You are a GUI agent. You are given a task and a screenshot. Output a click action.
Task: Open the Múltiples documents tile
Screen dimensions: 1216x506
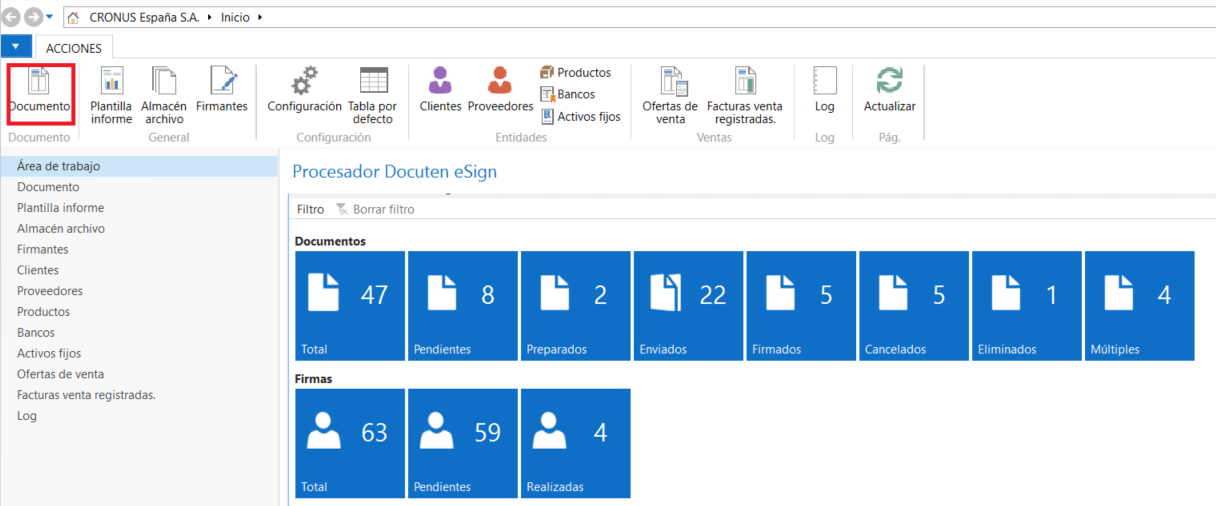(1141, 306)
